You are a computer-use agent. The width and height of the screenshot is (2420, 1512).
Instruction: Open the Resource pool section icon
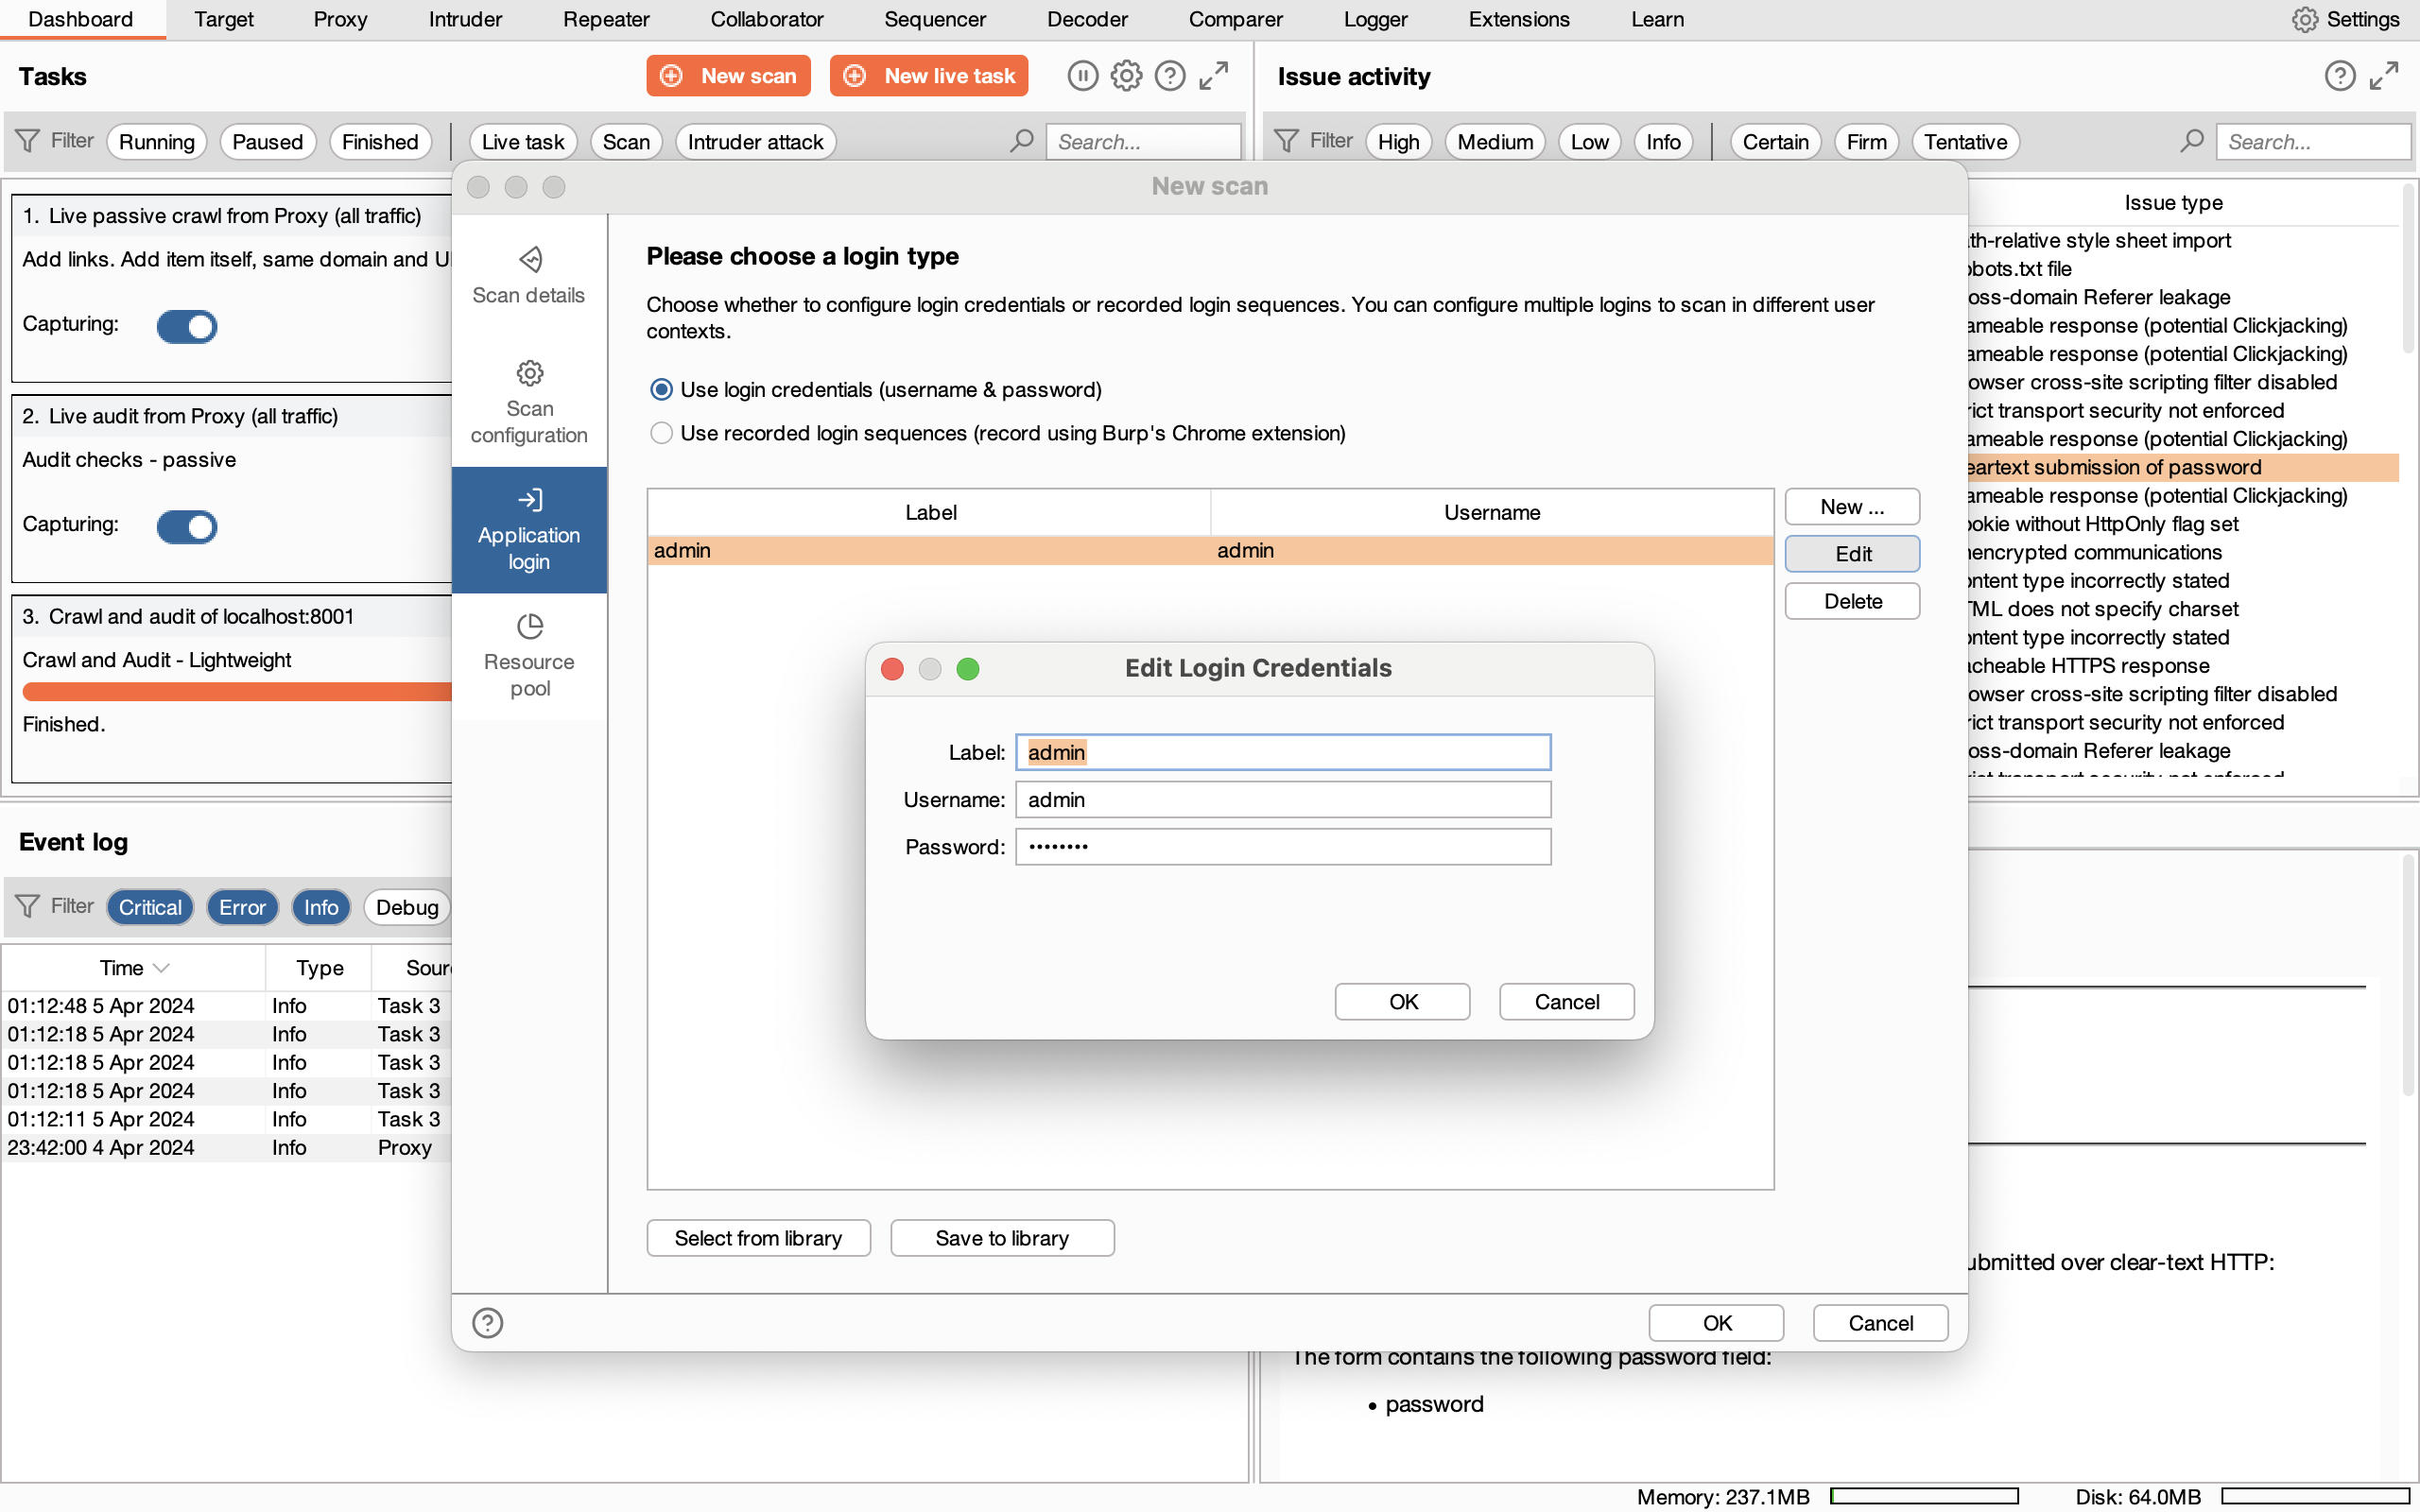529,624
